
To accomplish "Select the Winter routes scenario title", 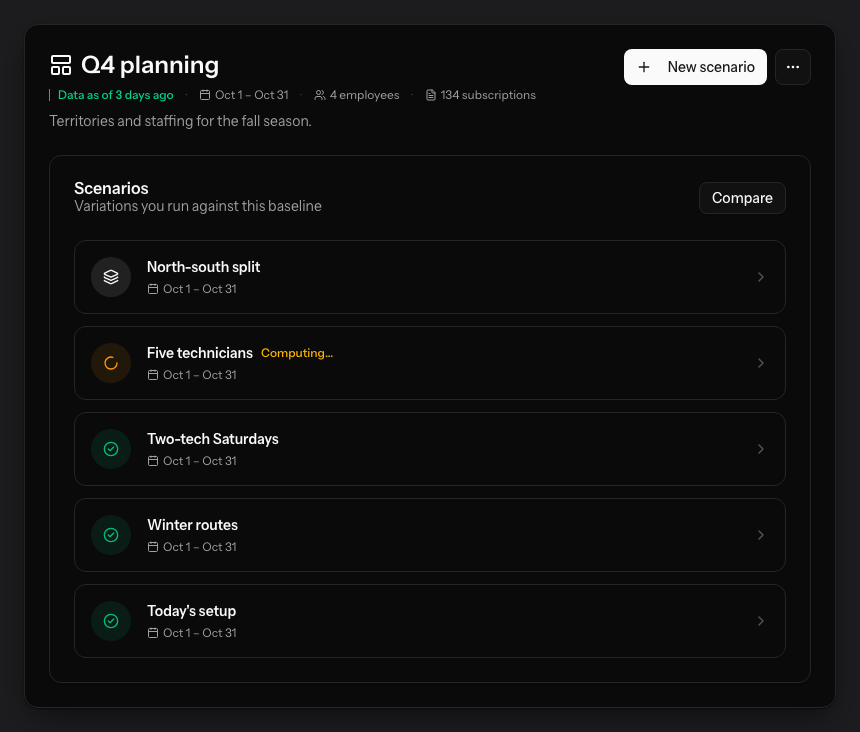I will [x=193, y=525].
